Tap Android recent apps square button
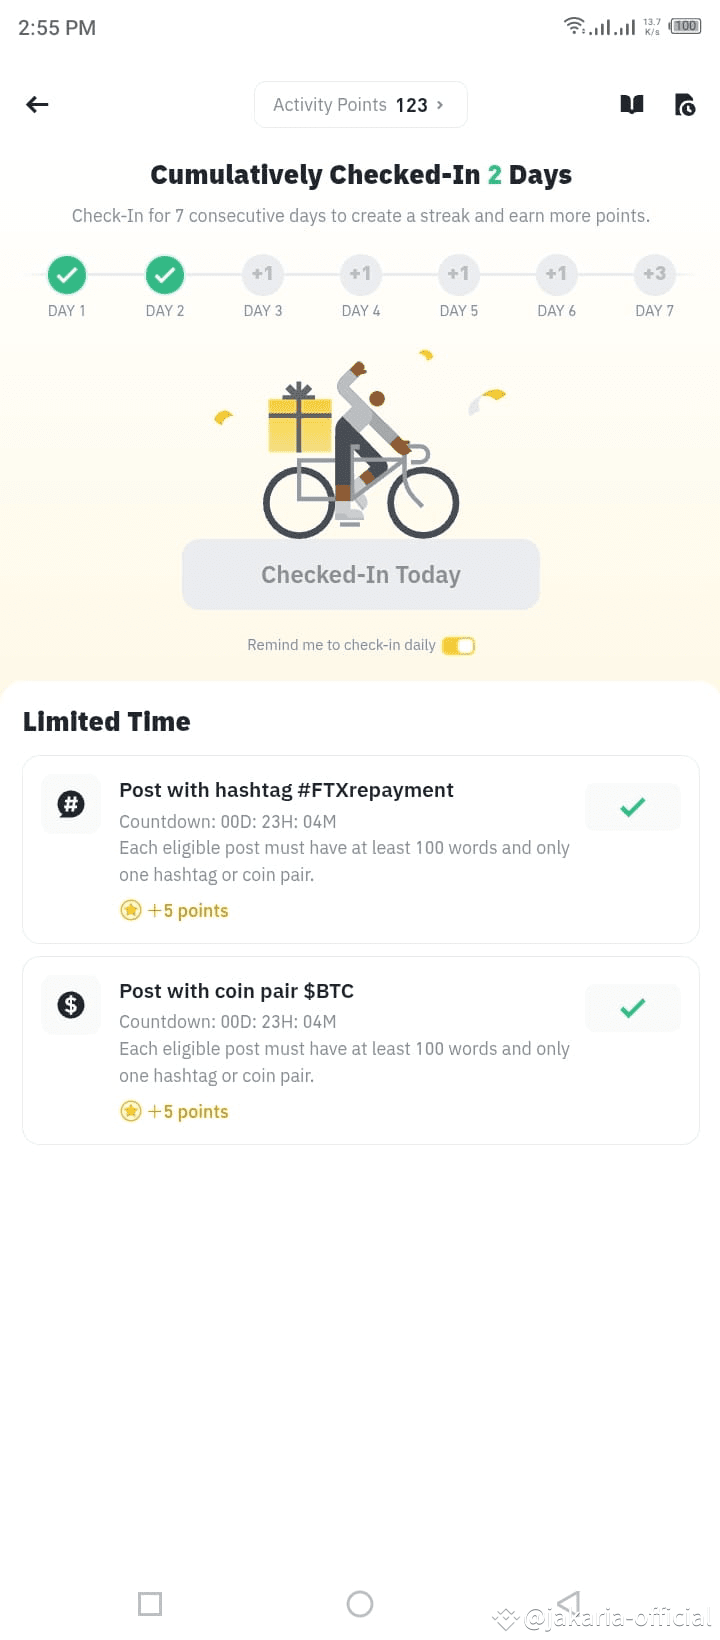Screen dimensions: 720x1640 click(x=150, y=1604)
